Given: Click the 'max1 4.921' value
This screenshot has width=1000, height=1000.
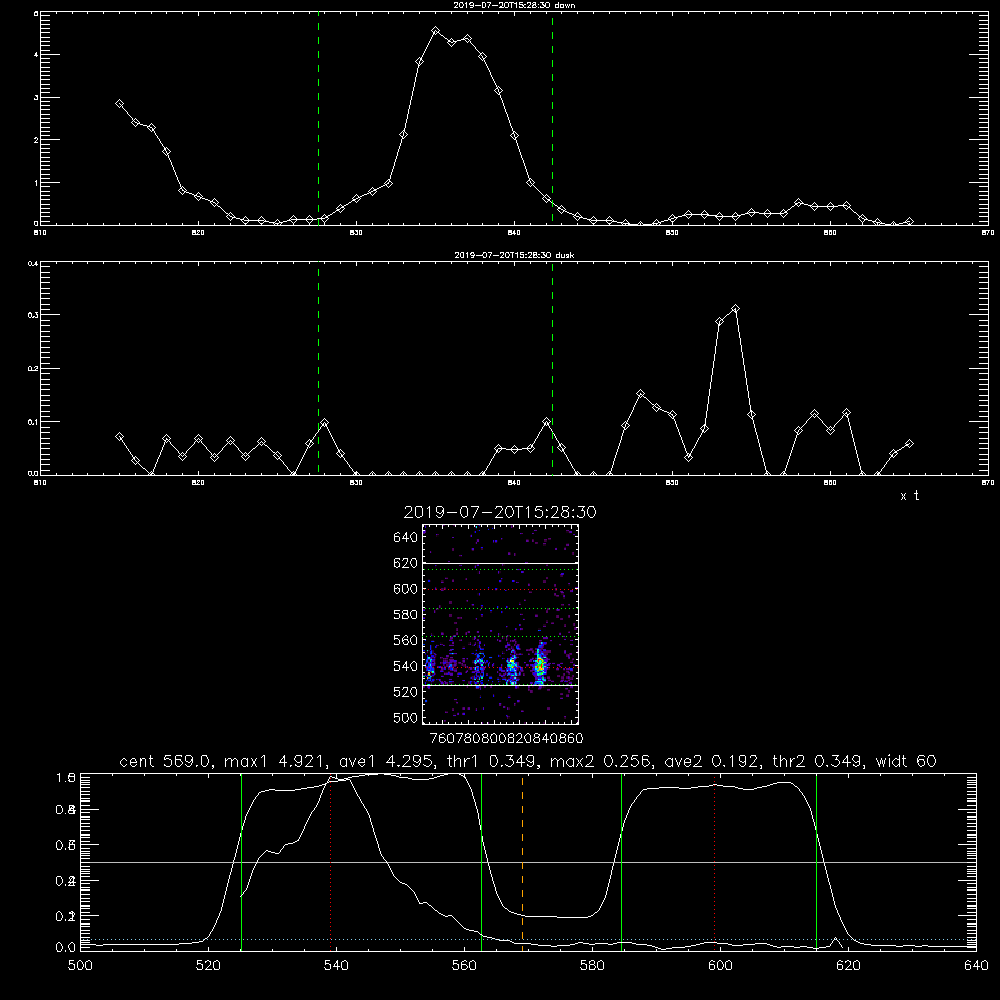Looking at the screenshot, I should 274,761.
